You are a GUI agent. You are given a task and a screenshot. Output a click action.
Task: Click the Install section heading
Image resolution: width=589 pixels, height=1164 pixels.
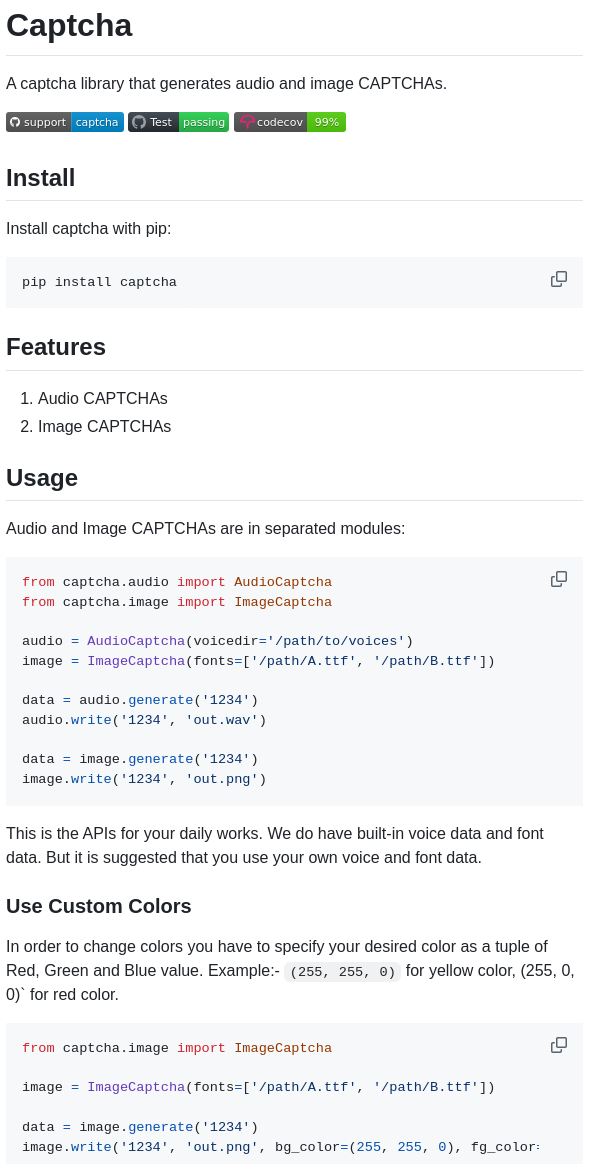40,178
